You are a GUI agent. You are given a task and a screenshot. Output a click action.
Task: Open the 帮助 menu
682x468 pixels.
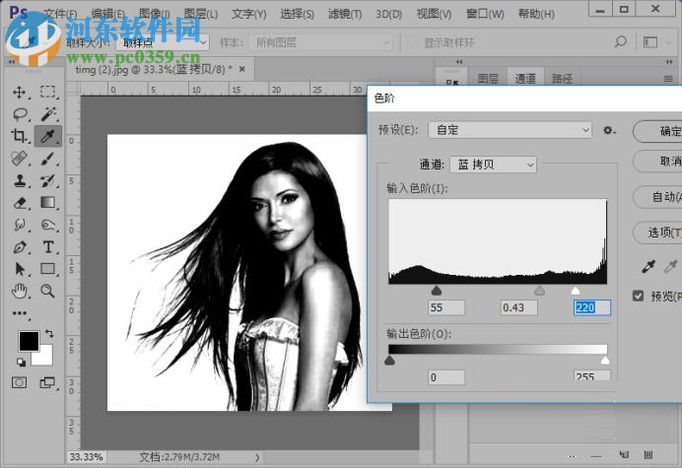click(536, 14)
